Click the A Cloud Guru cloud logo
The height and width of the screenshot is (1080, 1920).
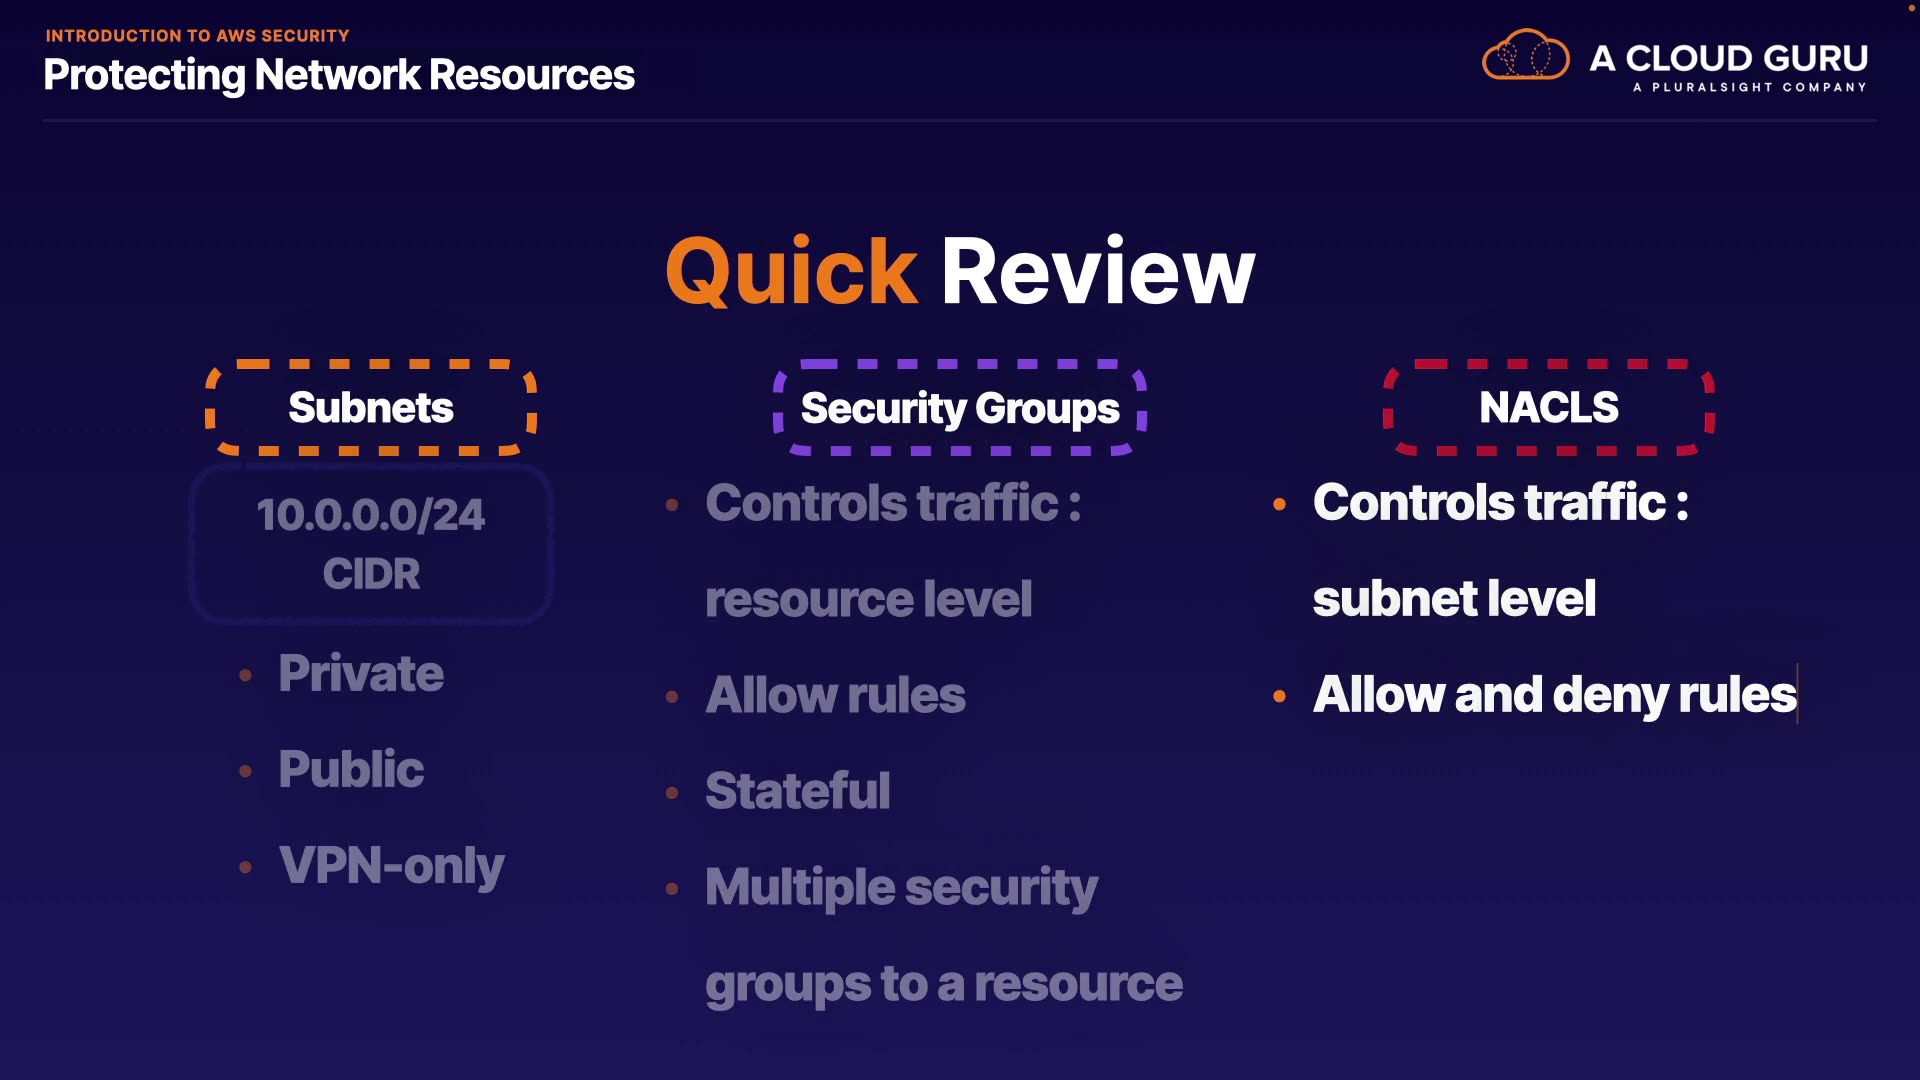1525,55
